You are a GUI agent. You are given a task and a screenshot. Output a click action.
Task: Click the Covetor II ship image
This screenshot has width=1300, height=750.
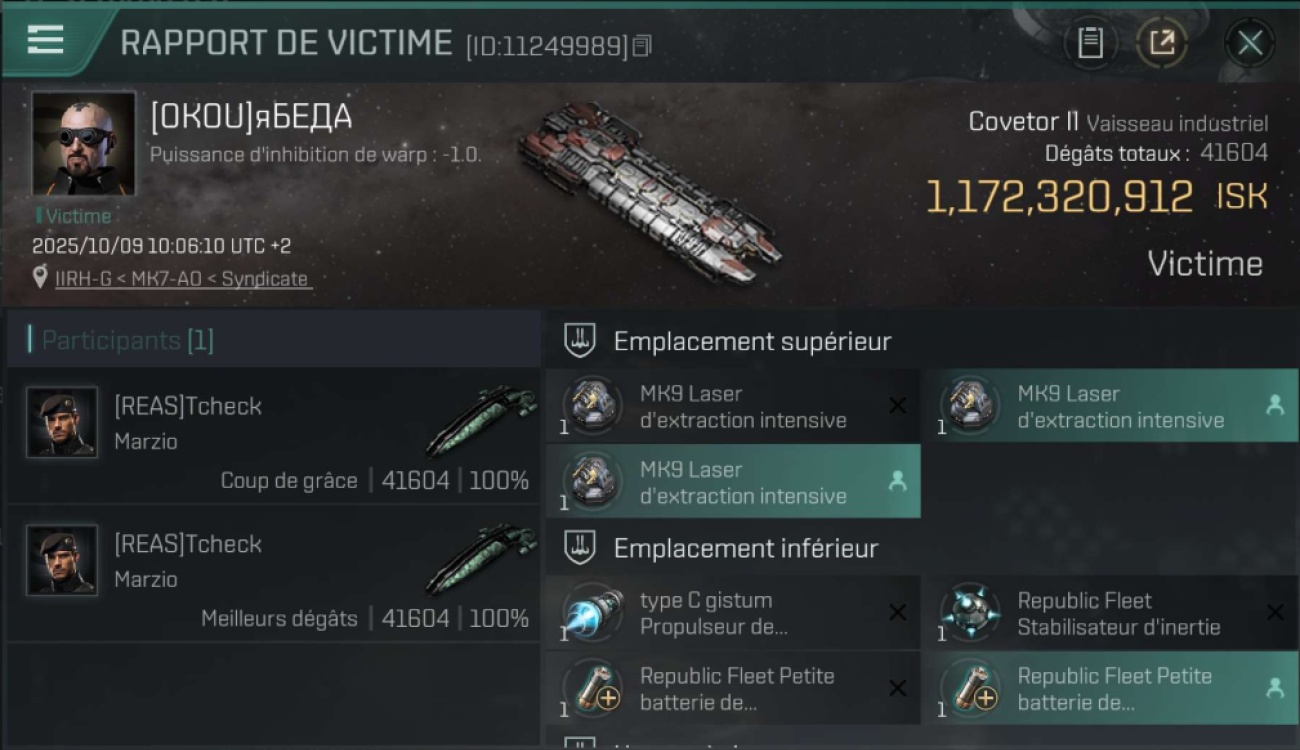point(648,190)
